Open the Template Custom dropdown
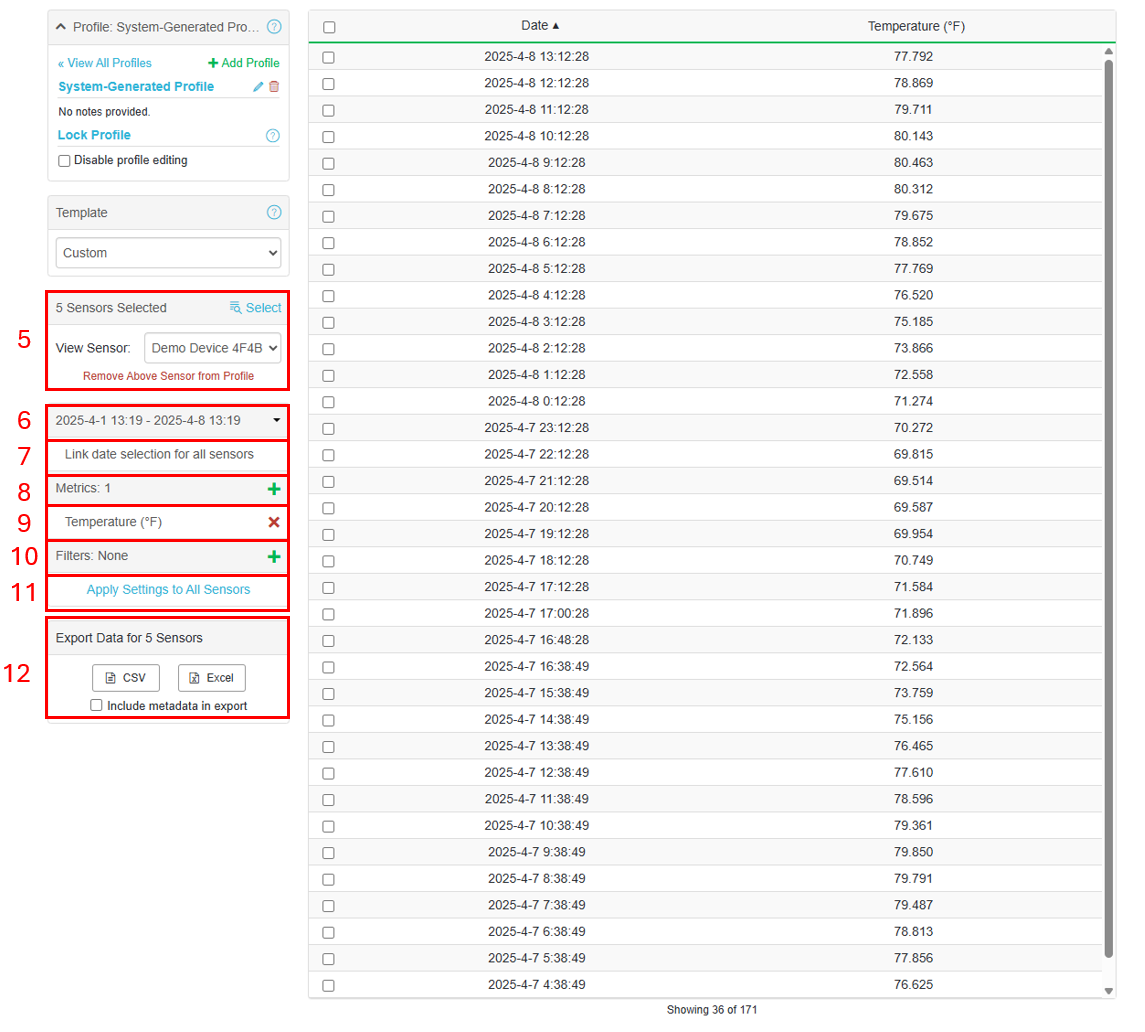This screenshot has width=1145, height=1032. (x=168, y=253)
